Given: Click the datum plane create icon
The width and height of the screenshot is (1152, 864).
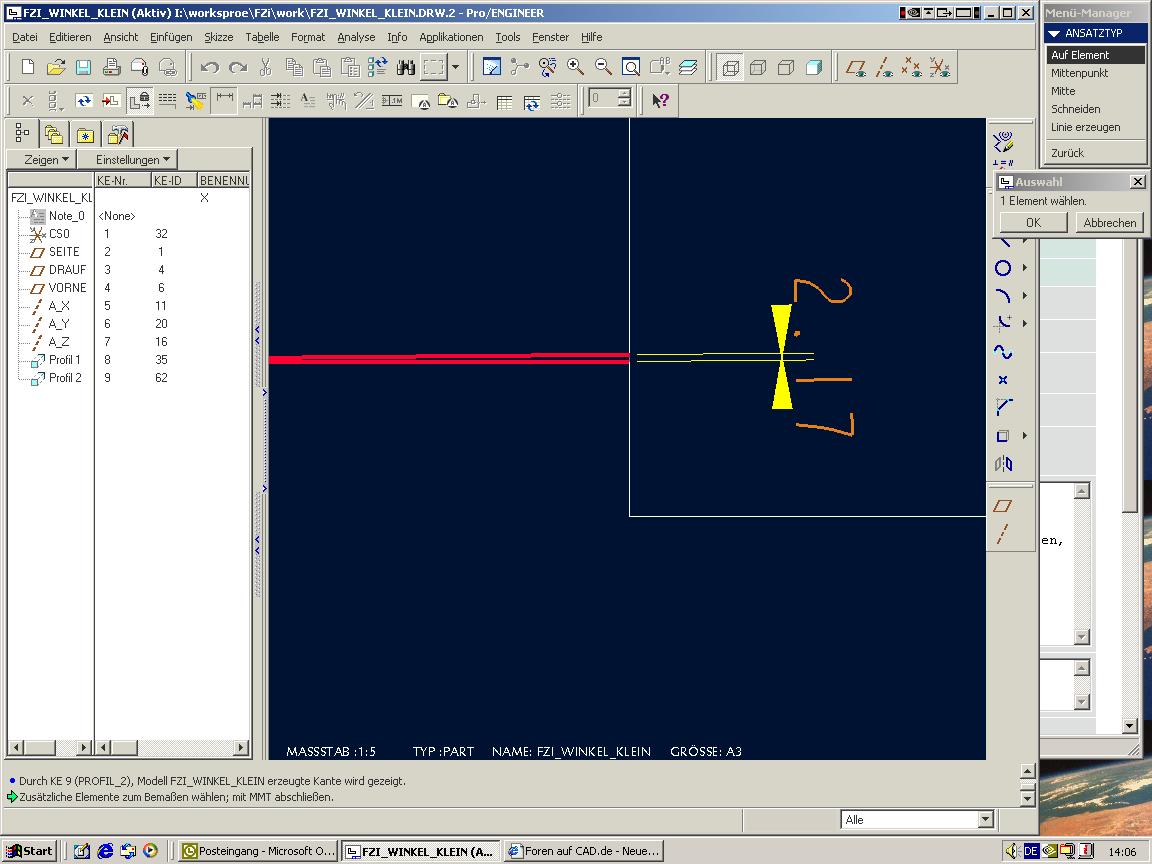Looking at the screenshot, I should [1003, 506].
